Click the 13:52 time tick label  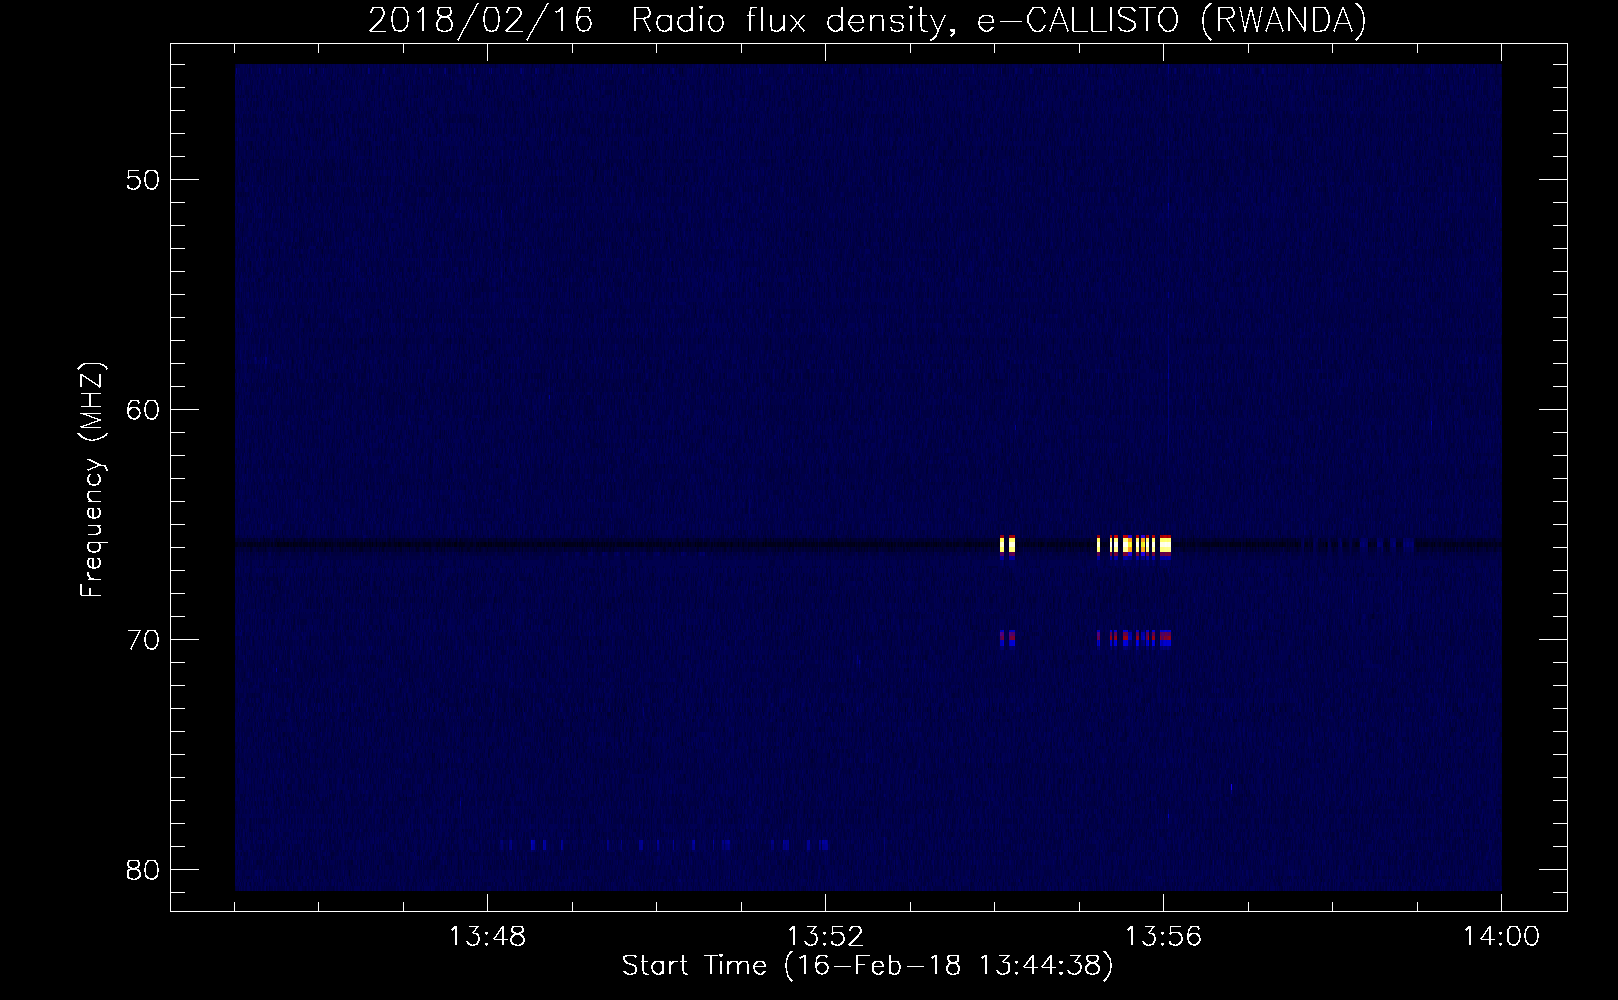click(825, 937)
